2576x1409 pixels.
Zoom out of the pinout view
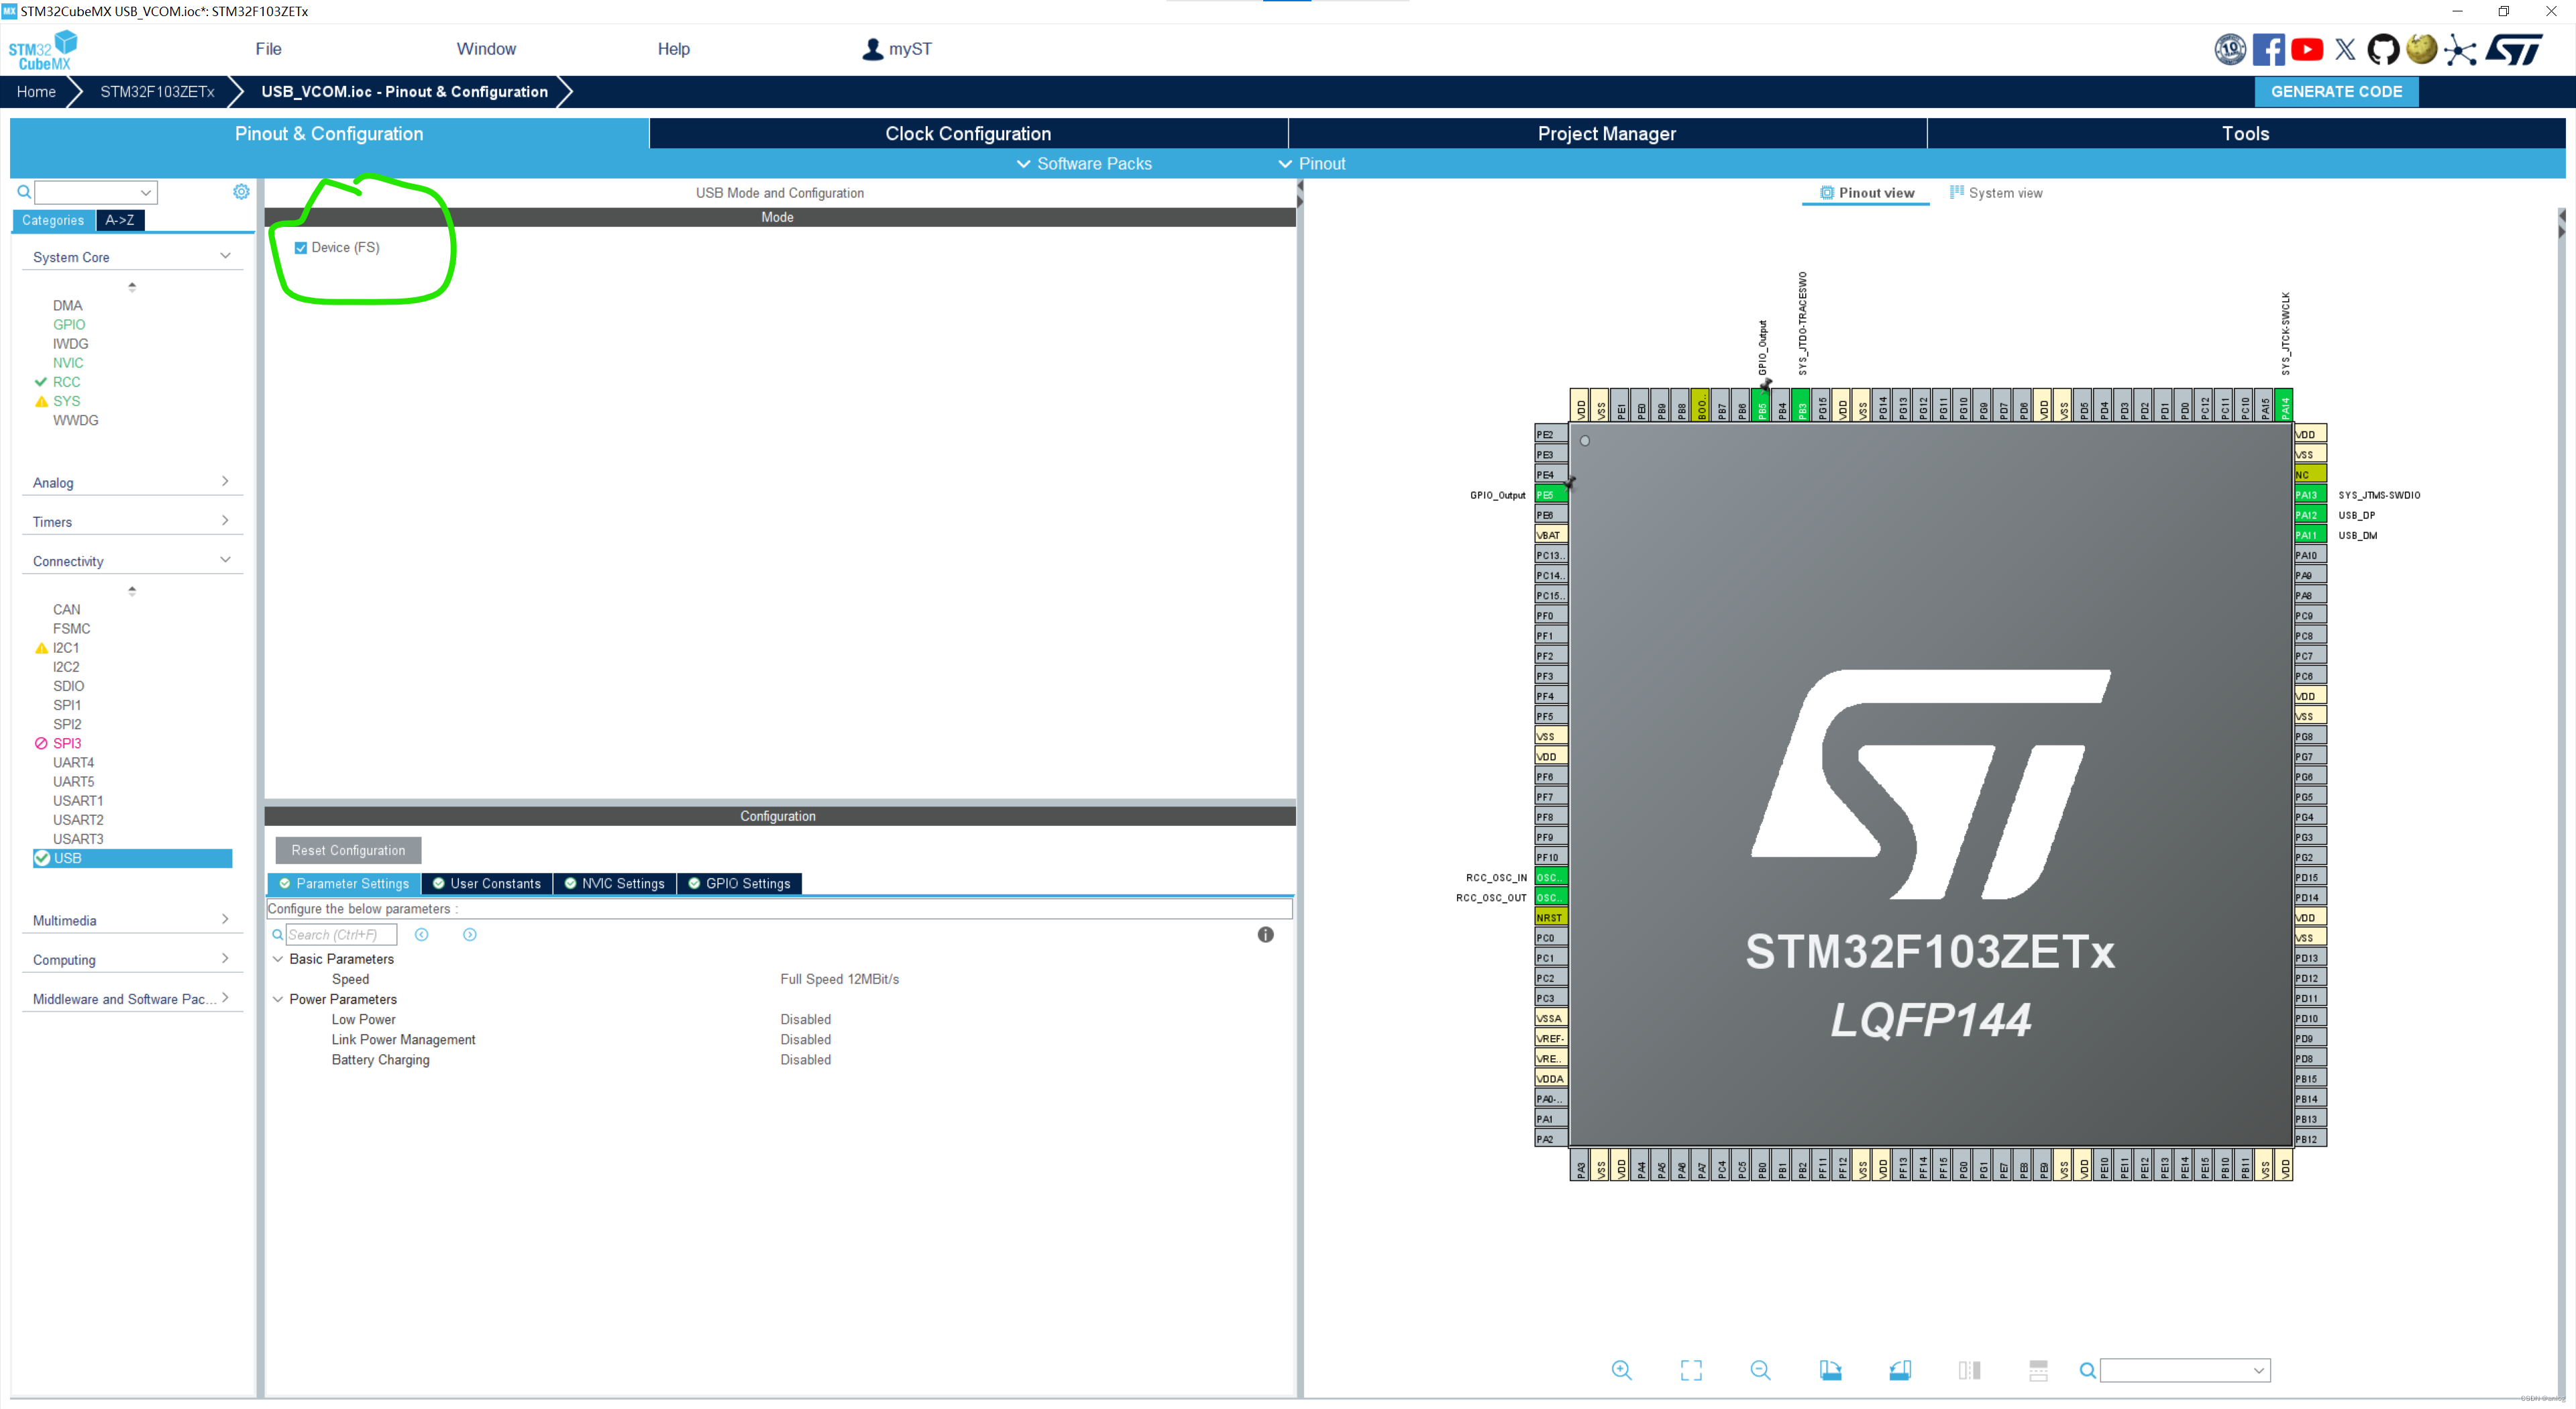tap(1760, 1370)
